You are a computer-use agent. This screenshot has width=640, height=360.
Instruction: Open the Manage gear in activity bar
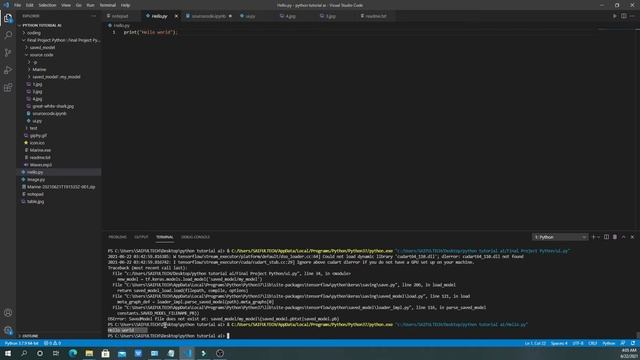(8, 330)
